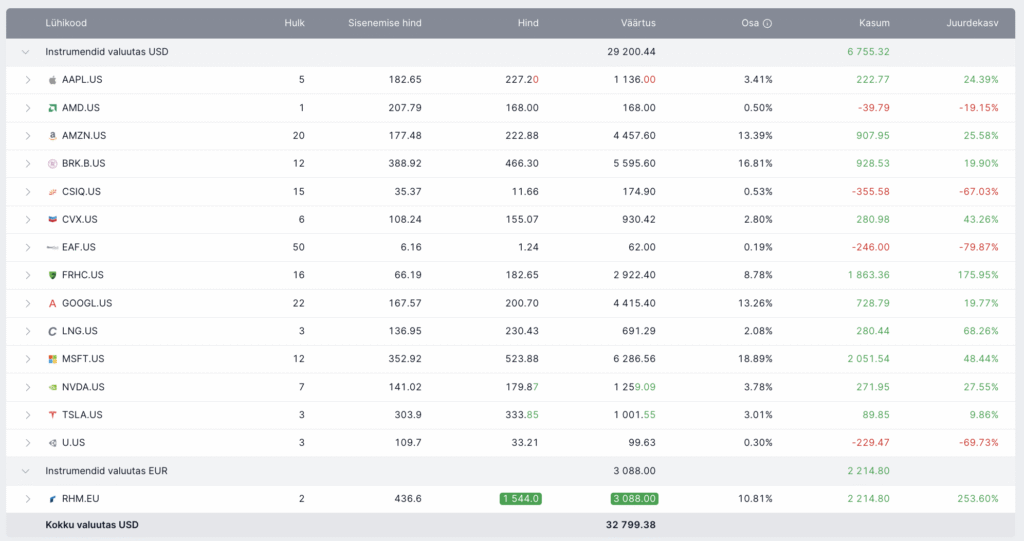This screenshot has width=1024, height=541.
Task: Open the GOOGL.US ticker link
Action: (87, 303)
